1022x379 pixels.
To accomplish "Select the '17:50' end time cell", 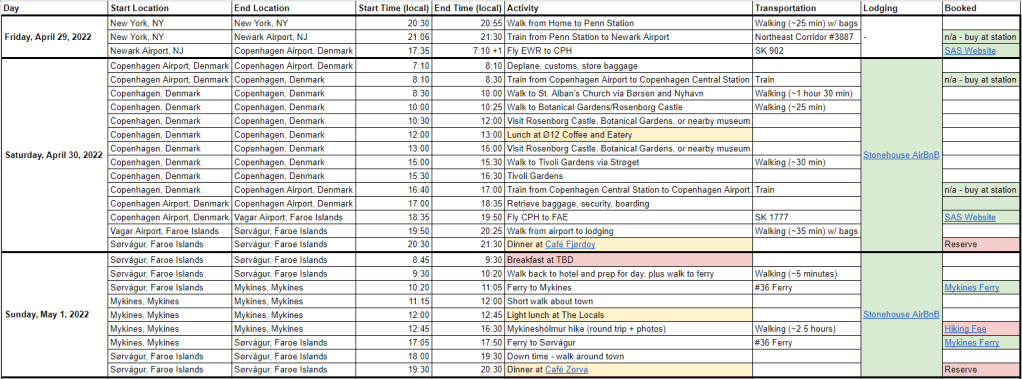I will coord(468,342).
